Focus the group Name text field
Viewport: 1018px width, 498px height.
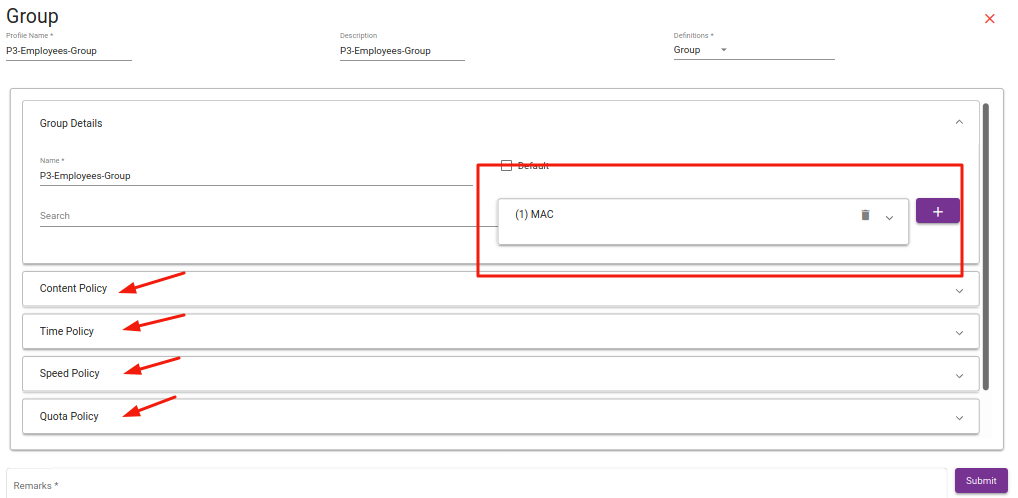point(255,176)
